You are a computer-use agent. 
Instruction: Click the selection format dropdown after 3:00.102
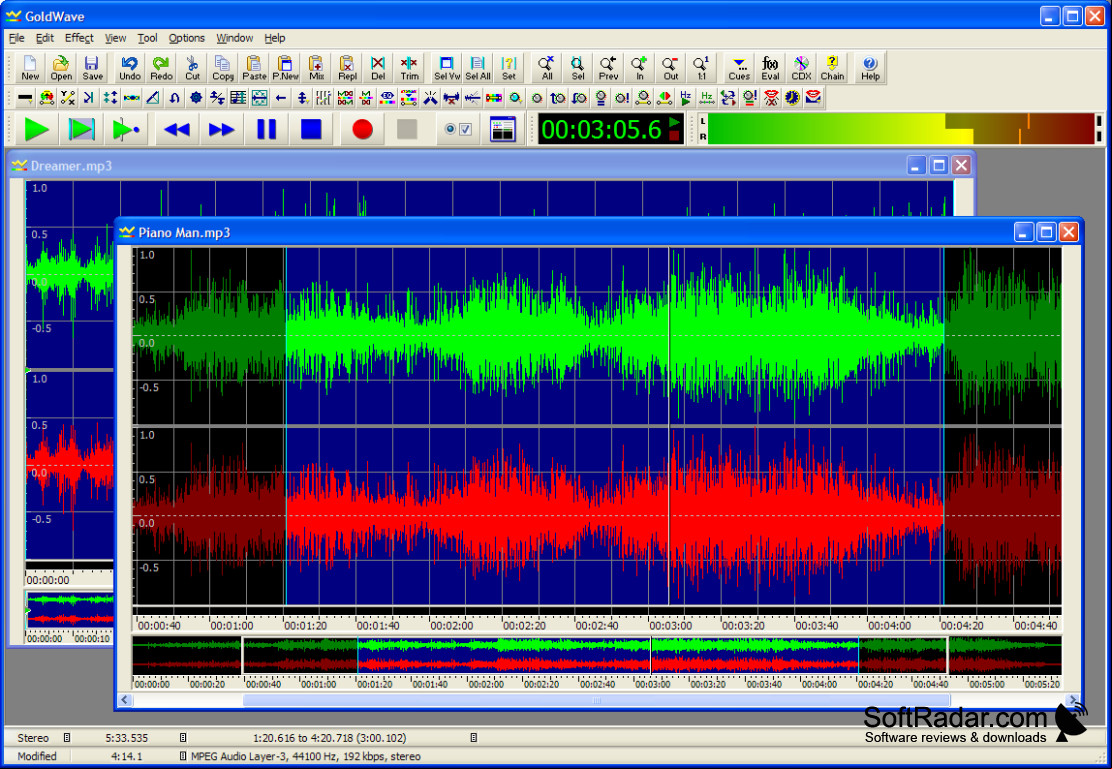[x=473, y=738]
